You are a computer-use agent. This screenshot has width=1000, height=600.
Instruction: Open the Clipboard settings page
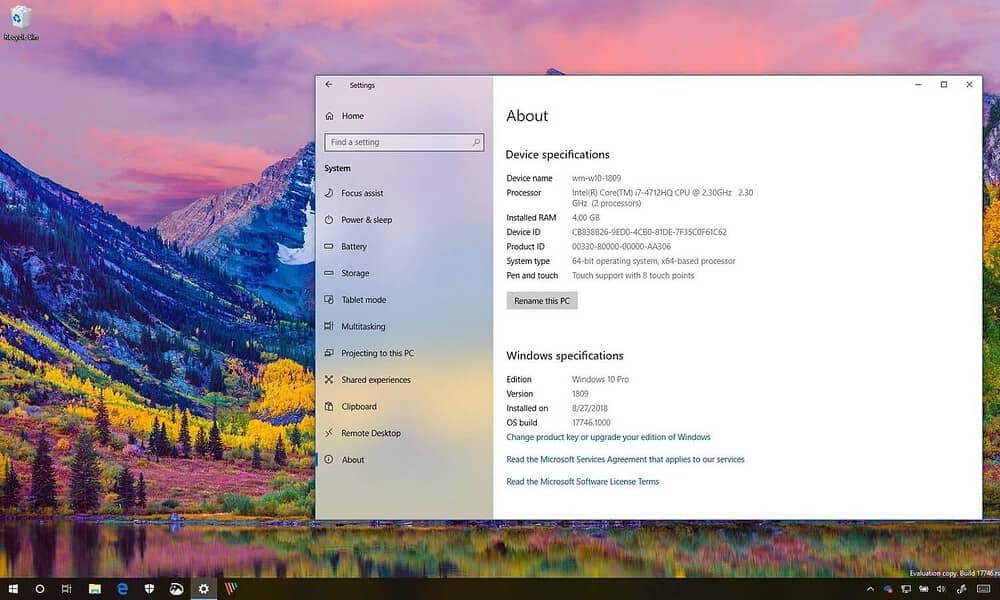tap(330, 406)
